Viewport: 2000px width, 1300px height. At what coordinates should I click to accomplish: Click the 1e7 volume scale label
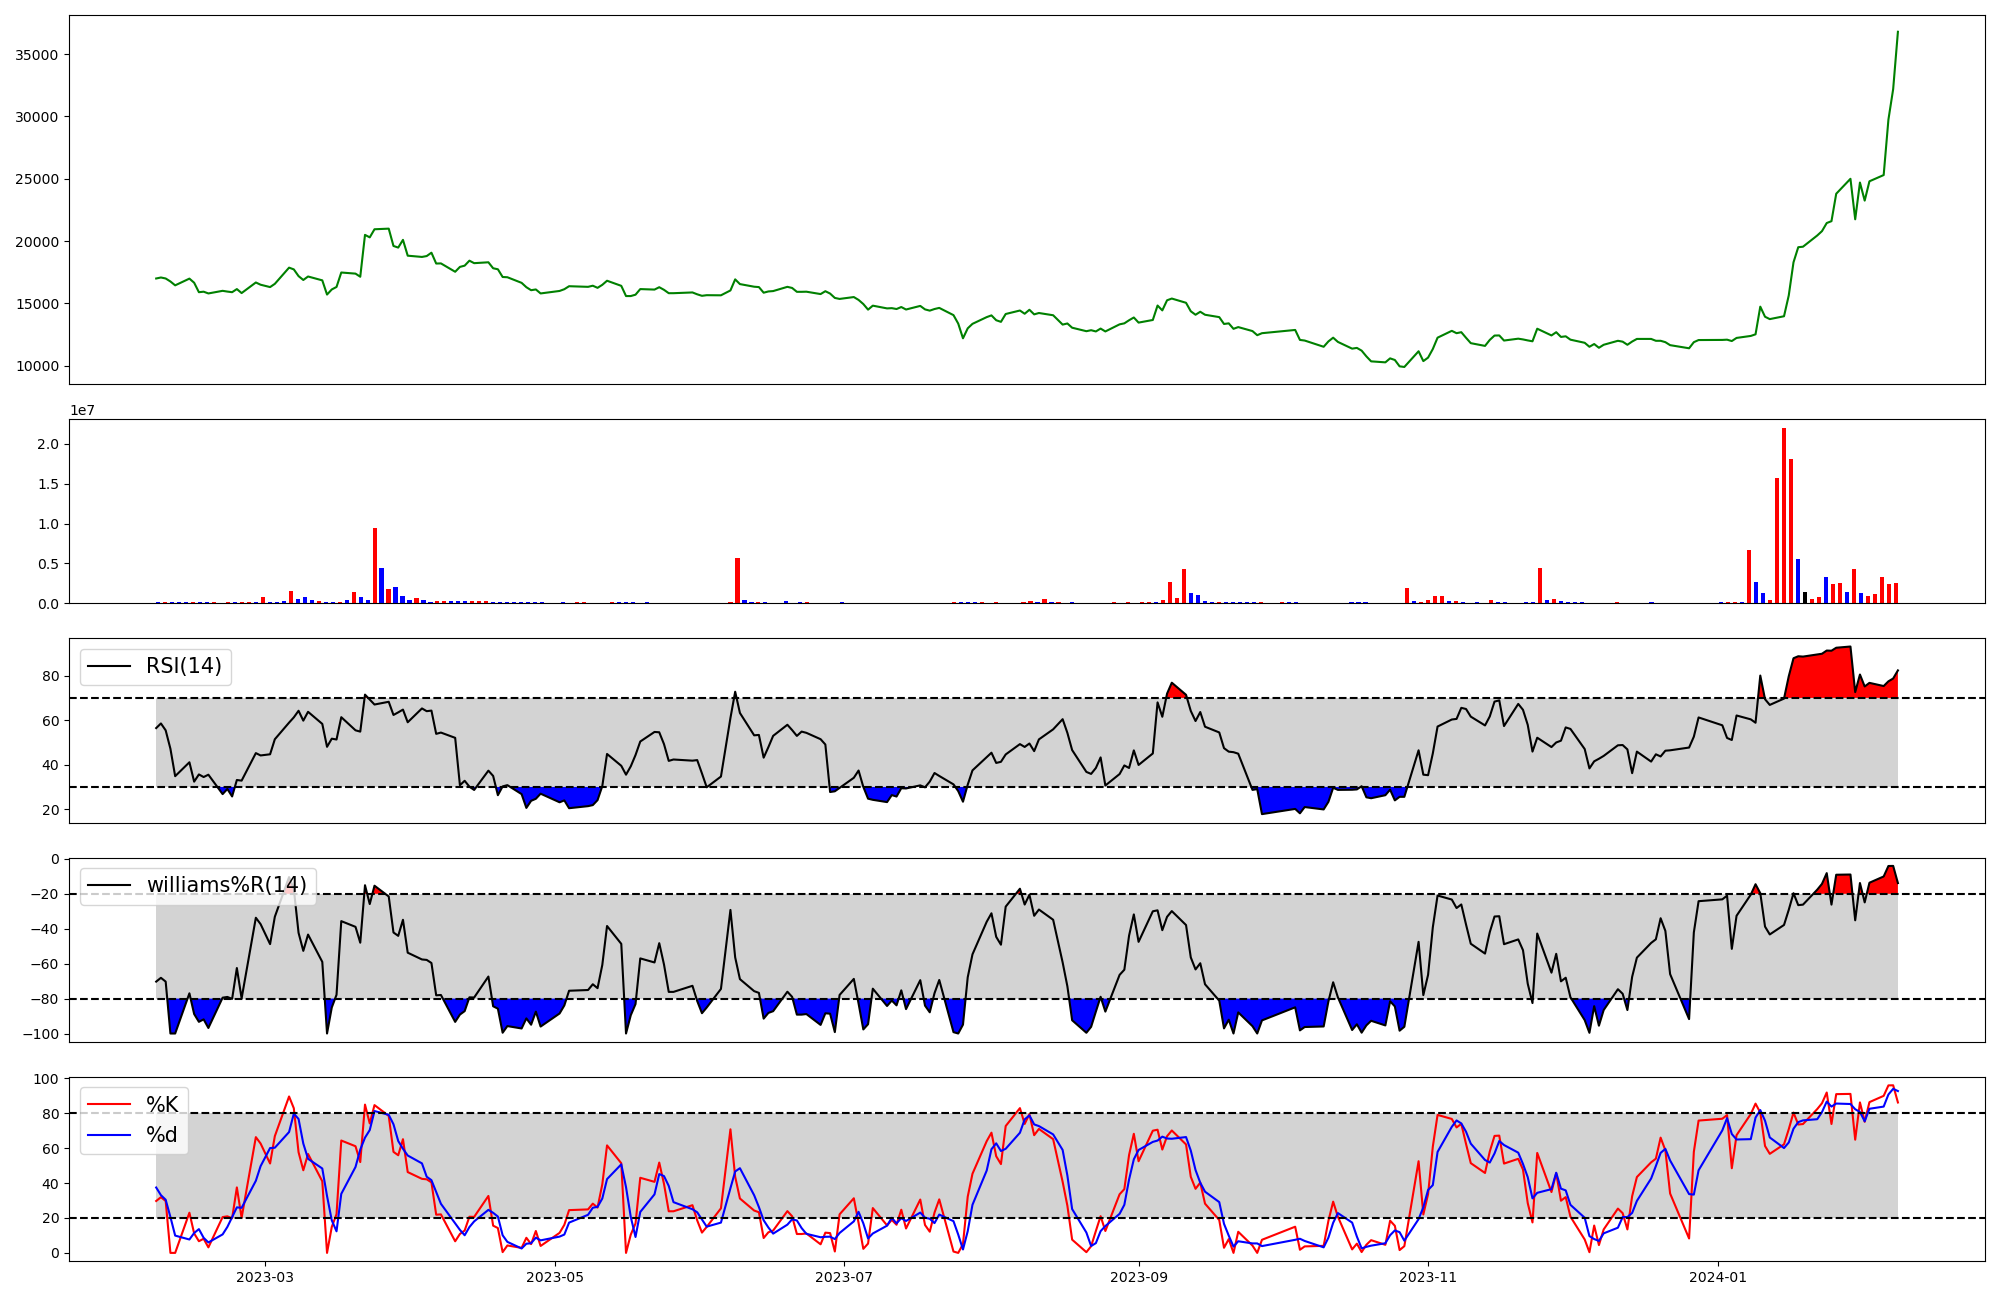pos(82,411)
